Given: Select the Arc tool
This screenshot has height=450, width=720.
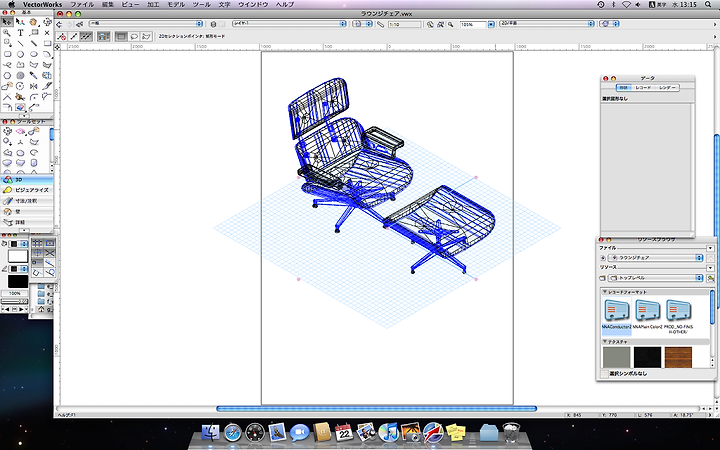Looking at the screenshot, I should tap(47, 54).
